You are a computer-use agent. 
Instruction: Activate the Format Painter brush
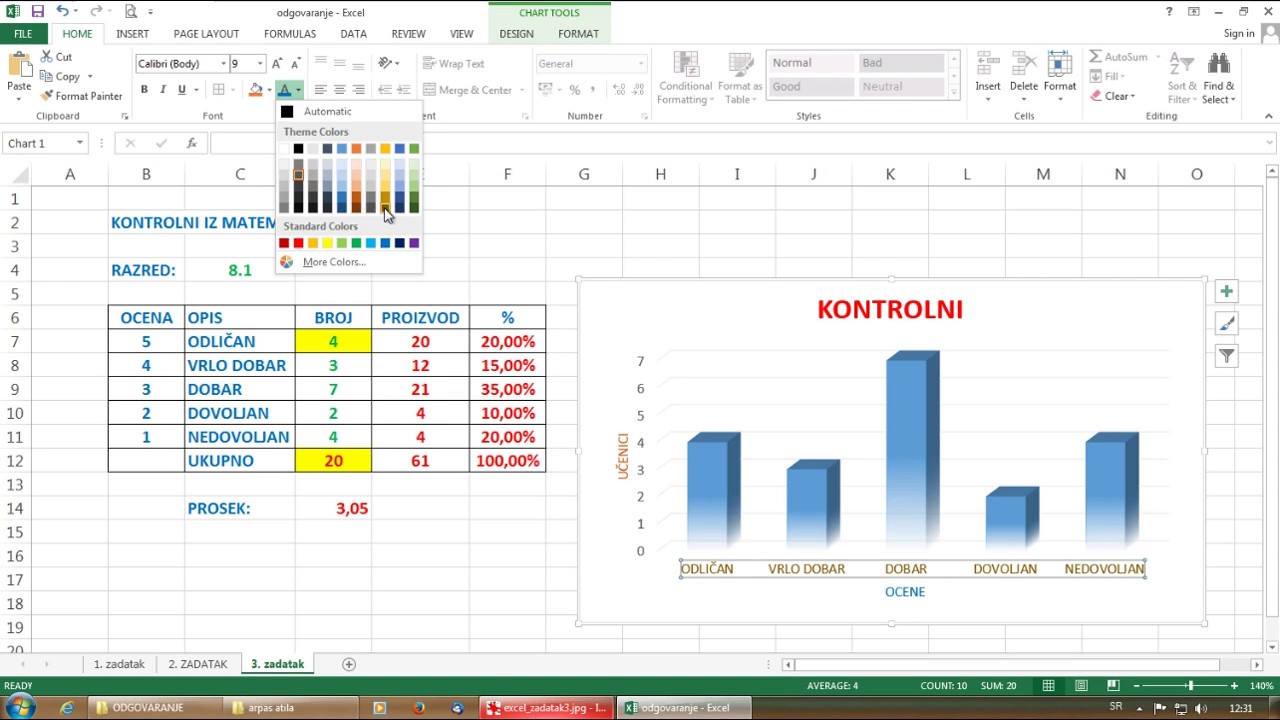coord(81,96)
